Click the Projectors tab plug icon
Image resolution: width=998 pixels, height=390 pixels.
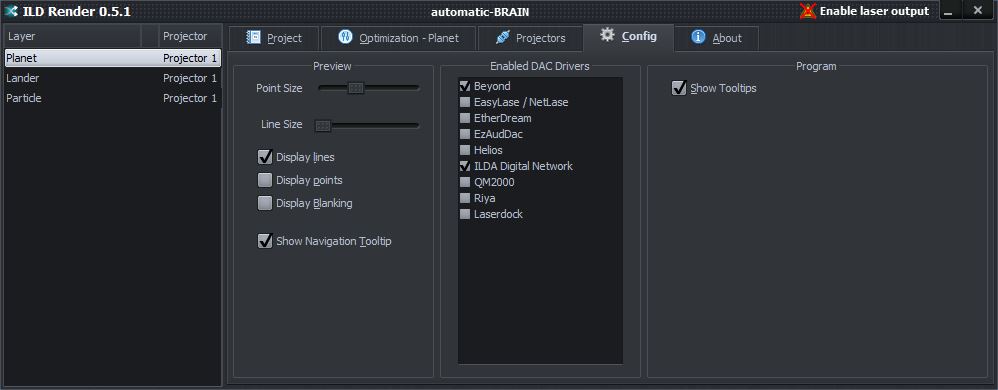[x=503, y=38]
